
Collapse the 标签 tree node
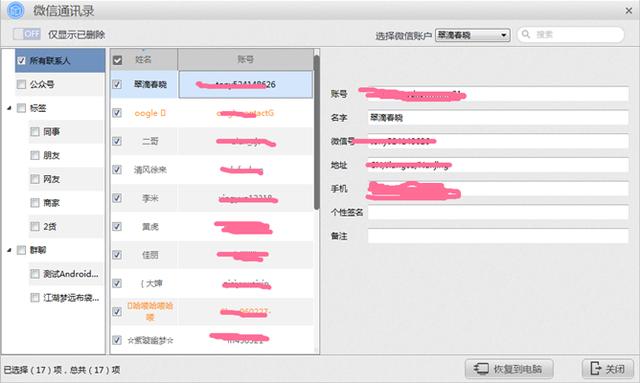[9, 108]
